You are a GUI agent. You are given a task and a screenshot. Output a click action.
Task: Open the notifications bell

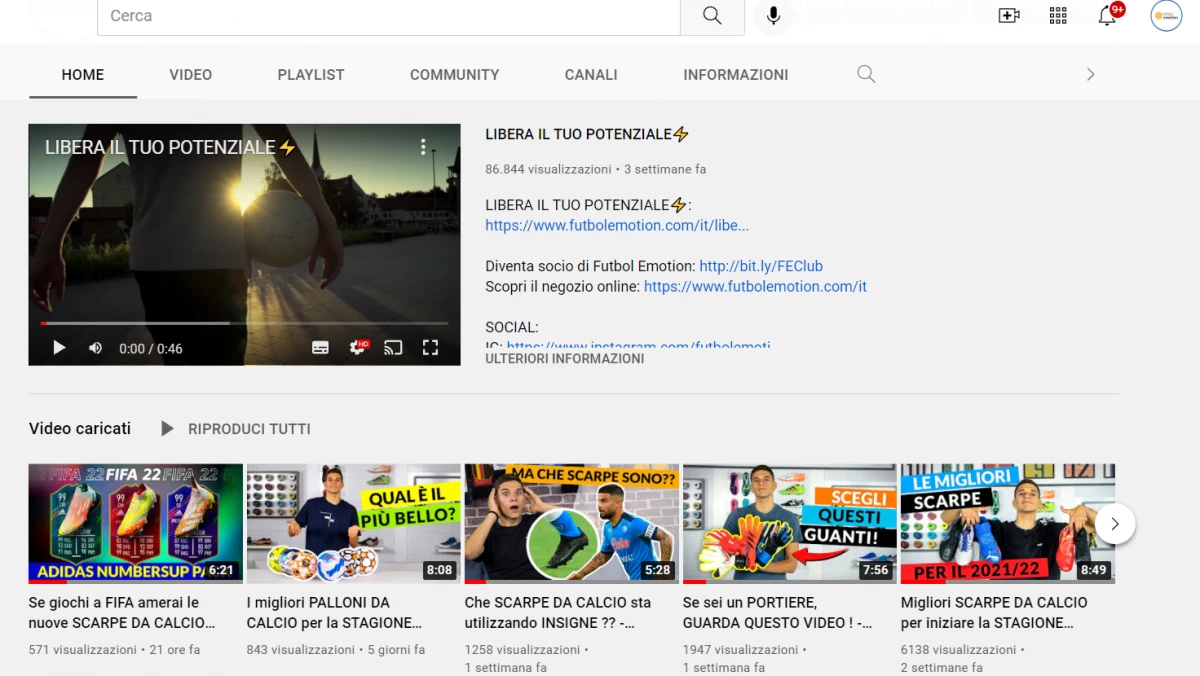click(x=1108, y=15)
